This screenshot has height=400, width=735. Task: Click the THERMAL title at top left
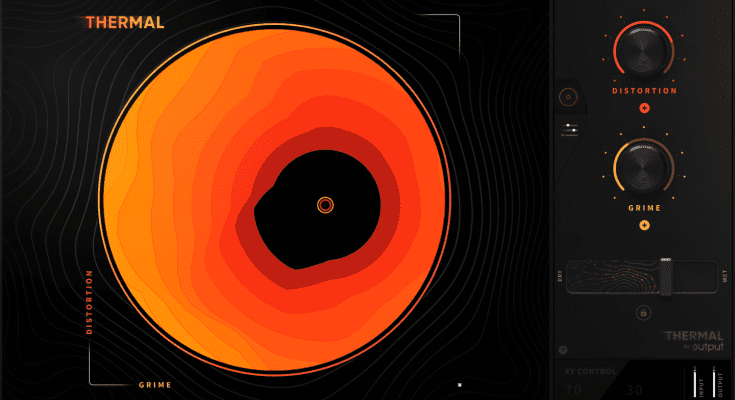[x=125, y=22]
